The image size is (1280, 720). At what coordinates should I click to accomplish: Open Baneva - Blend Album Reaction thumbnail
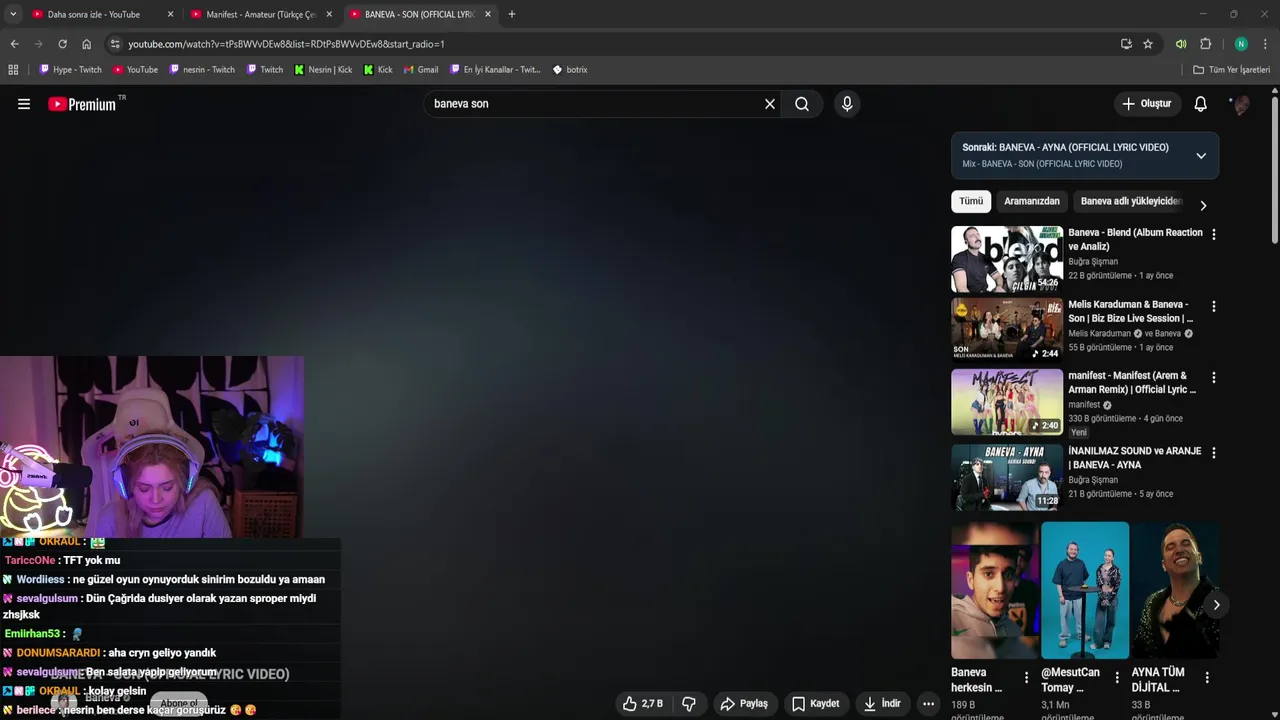(x=1007, y=259)
